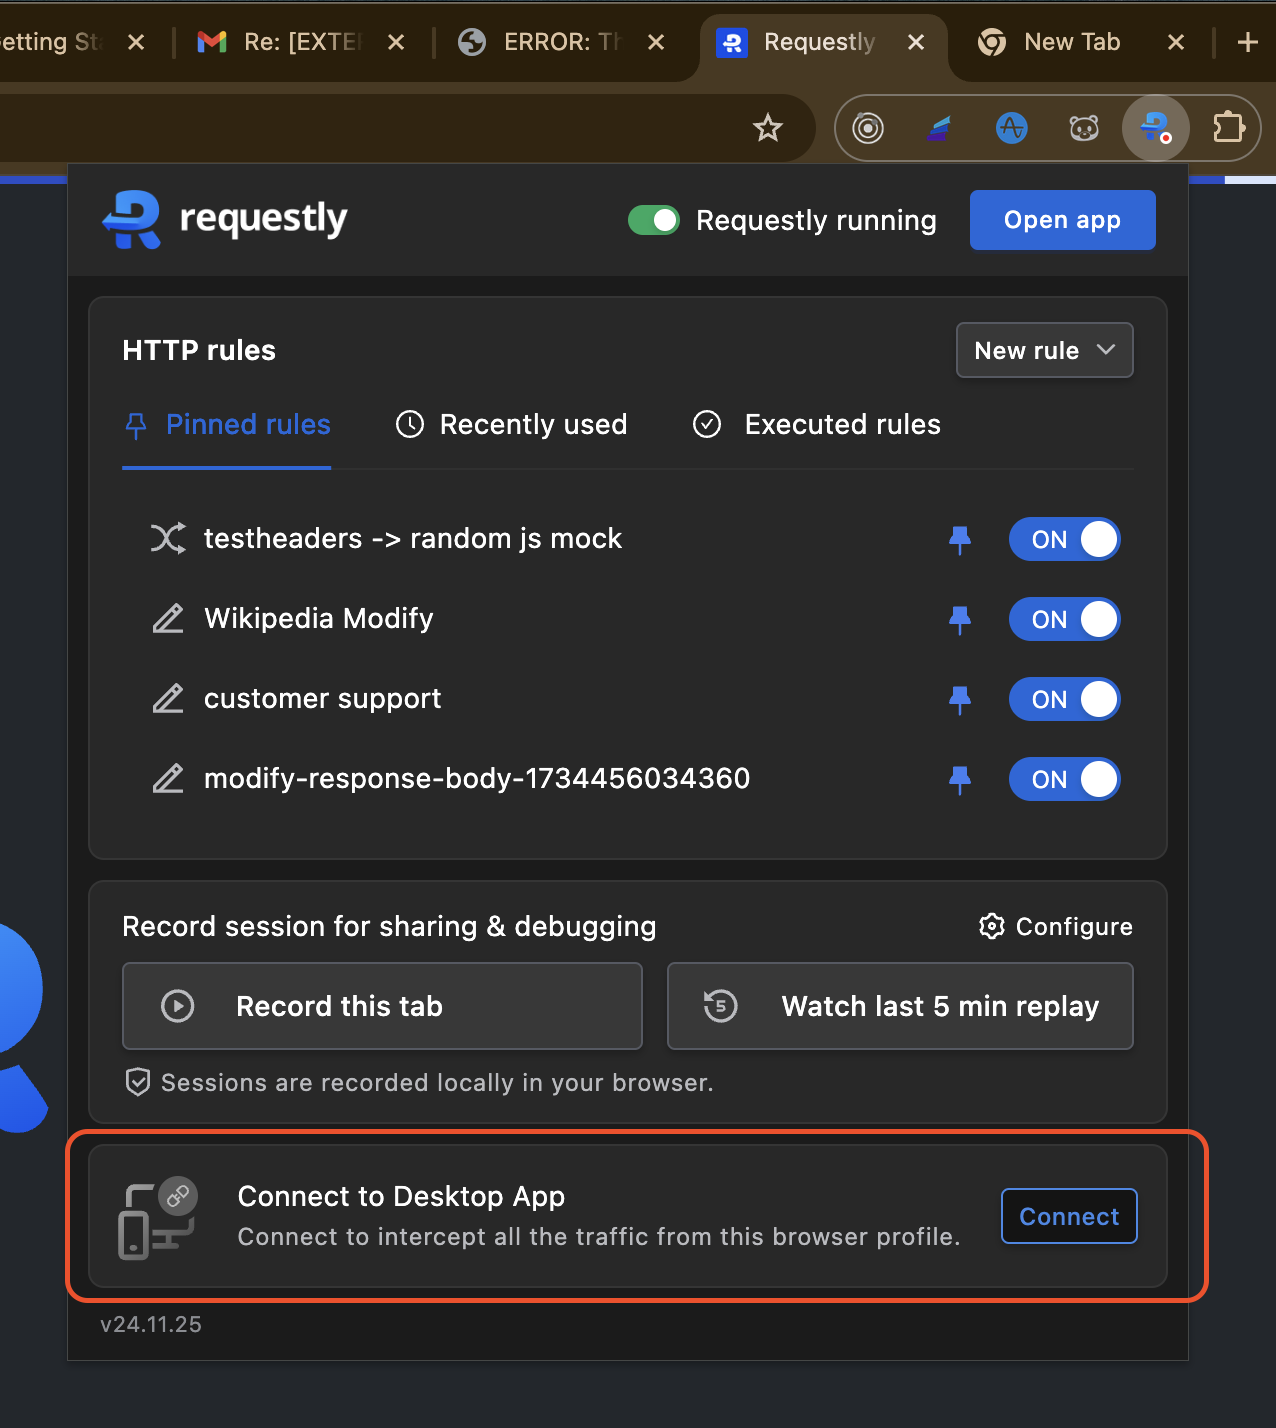
Task: Click the concentric-circles target extension icon
Action: 867,128
